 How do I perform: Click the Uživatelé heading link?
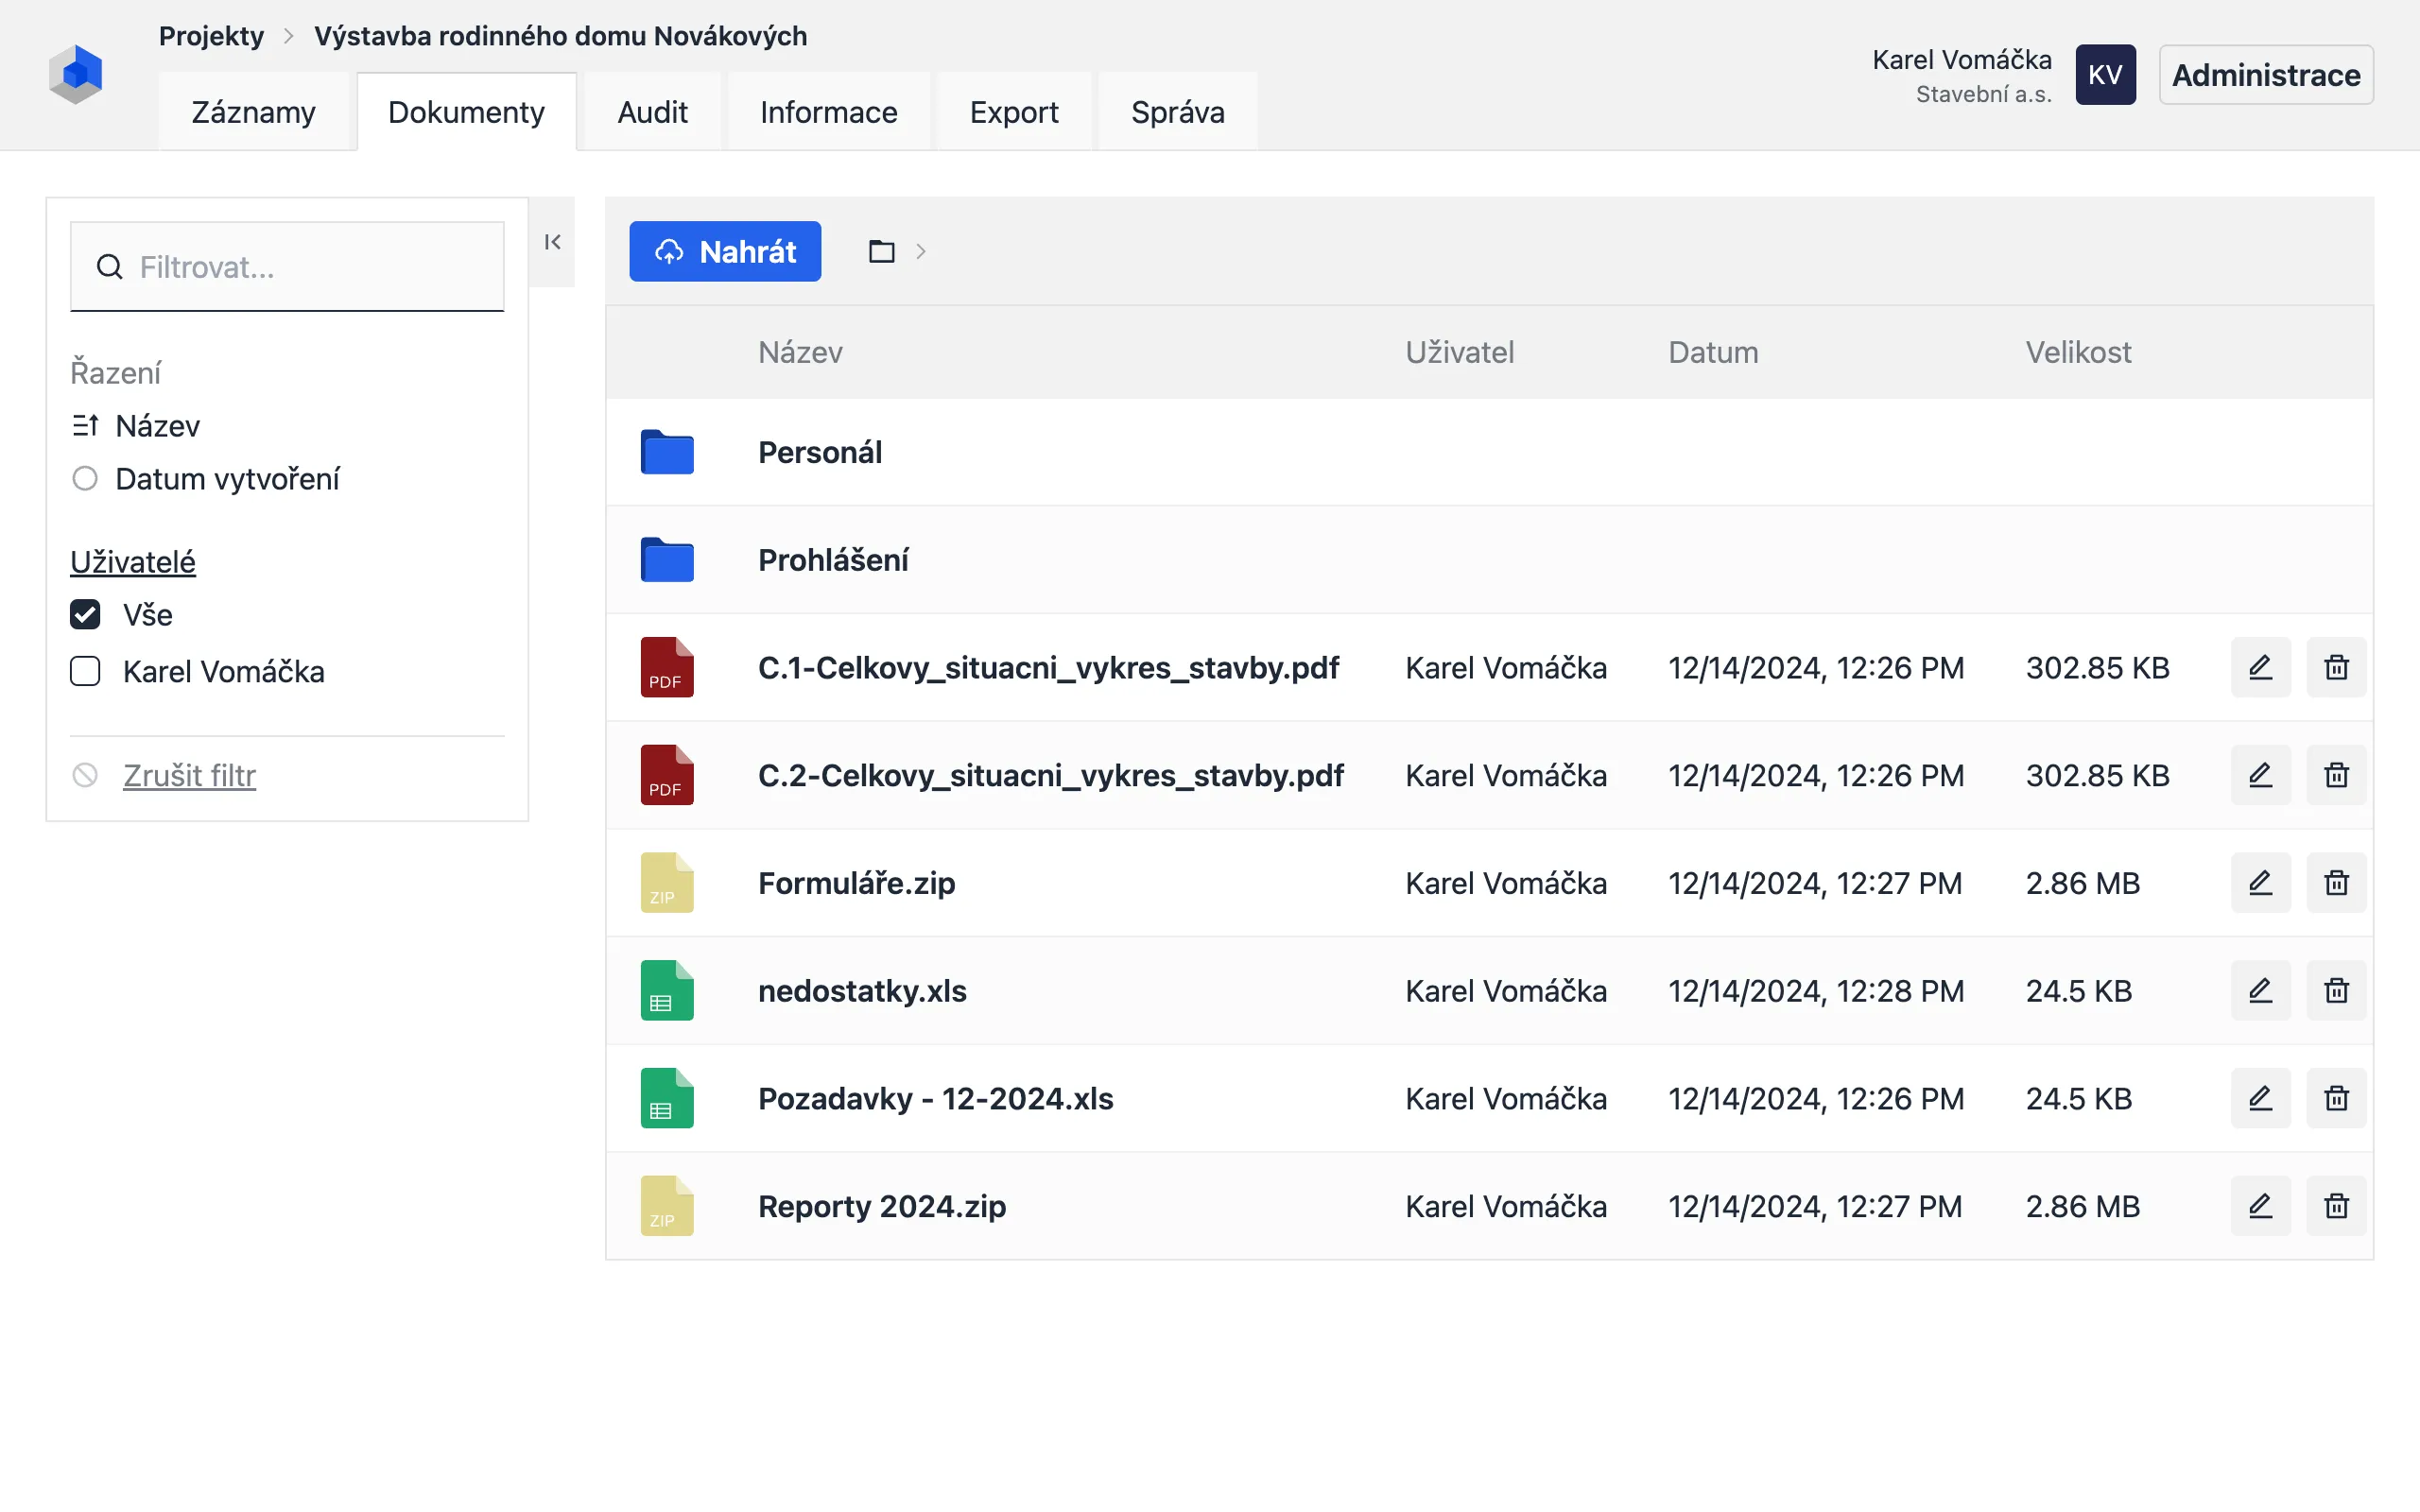(x=133, y=562)
